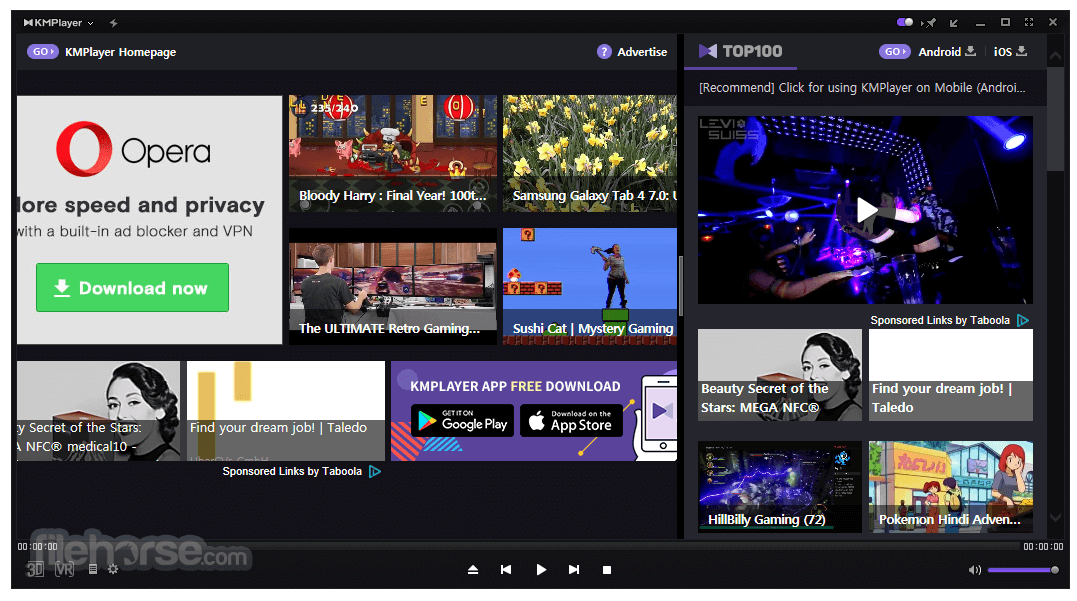Screen dimensions: 1077x601
Task: Toggle the purple switch in title bar
Action: coord(905,22)
